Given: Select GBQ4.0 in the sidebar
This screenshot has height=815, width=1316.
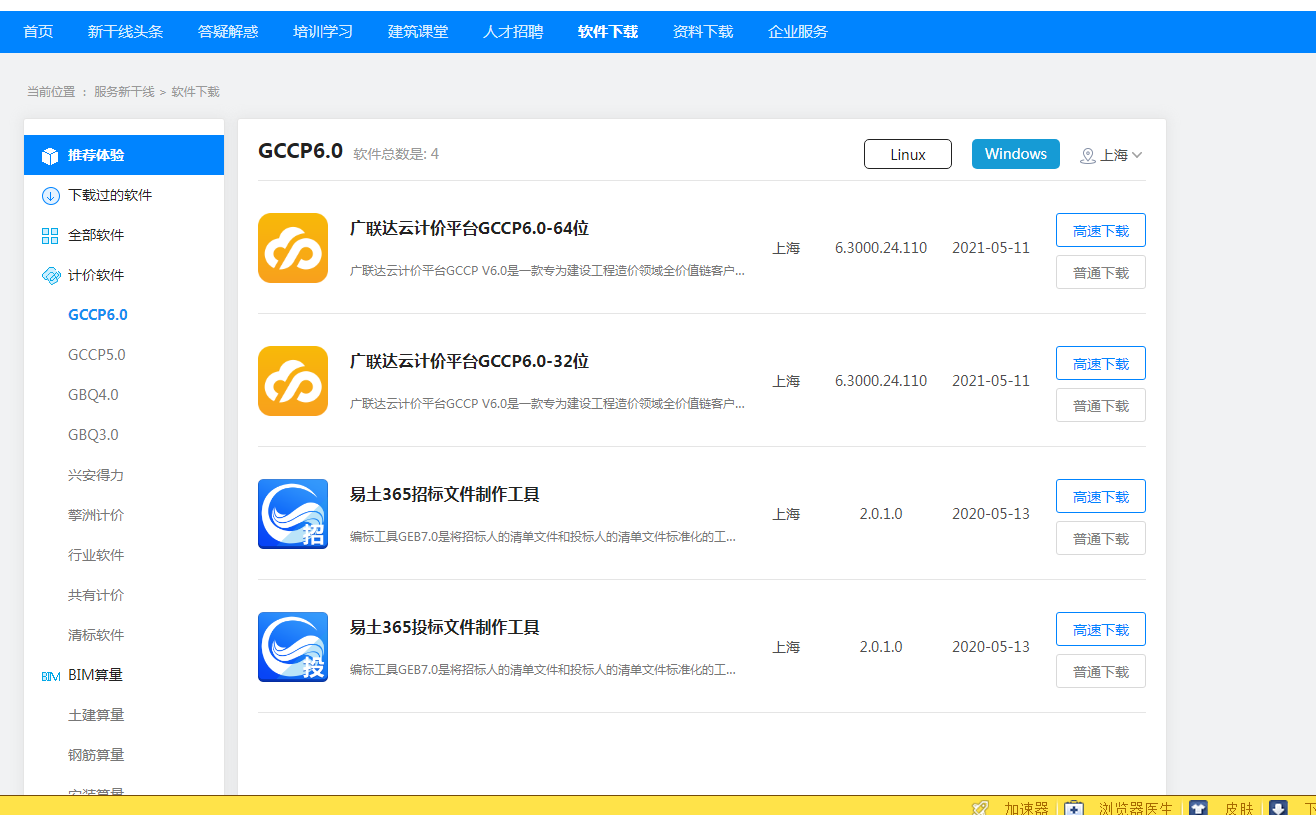Looking at the screenshot, I should point(93,395).
